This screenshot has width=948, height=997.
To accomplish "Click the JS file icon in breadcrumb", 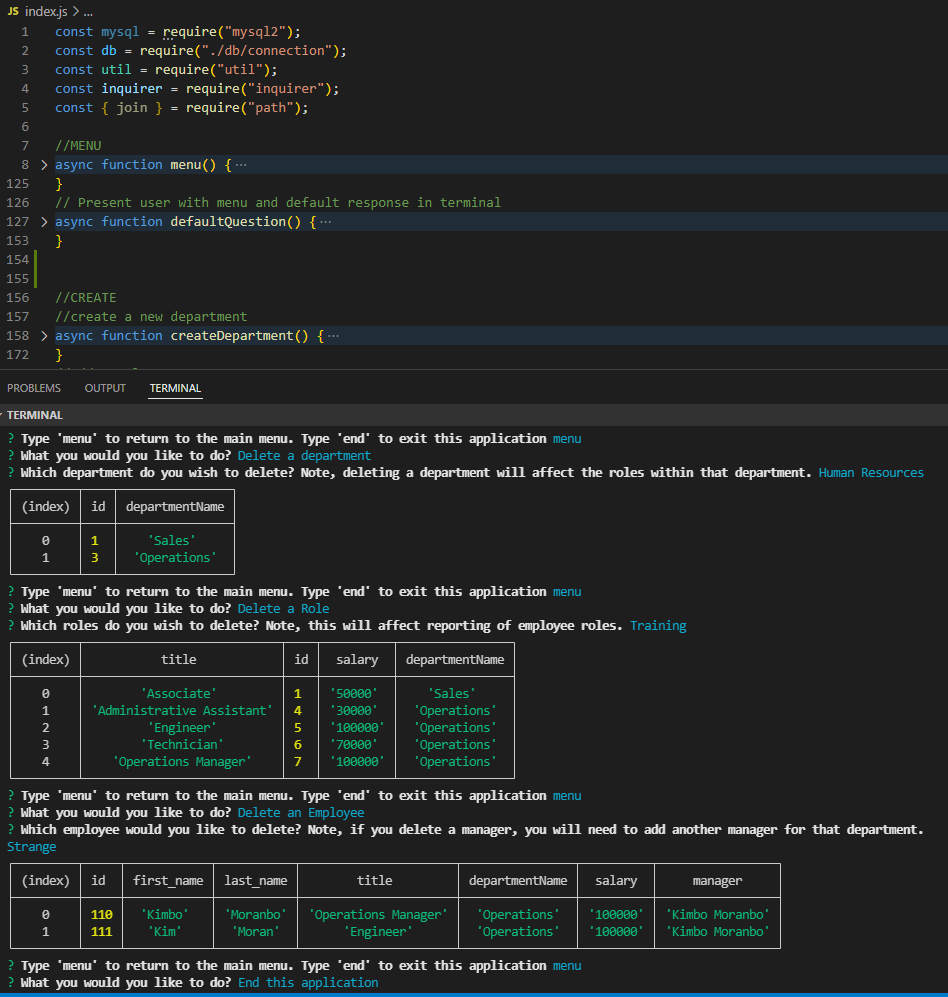I will [13, 11].
